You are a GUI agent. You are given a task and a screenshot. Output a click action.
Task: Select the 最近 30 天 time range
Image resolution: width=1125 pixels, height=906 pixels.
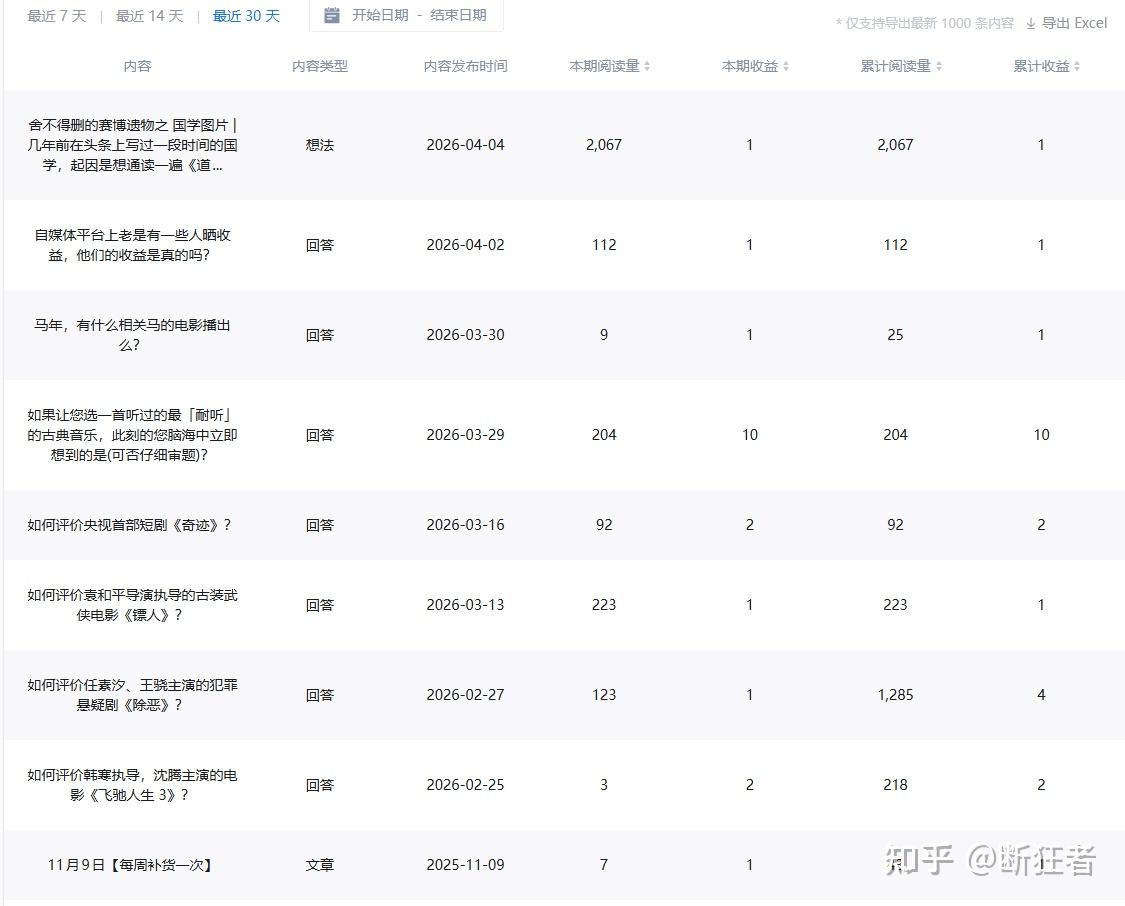click(x=246, y=16)
